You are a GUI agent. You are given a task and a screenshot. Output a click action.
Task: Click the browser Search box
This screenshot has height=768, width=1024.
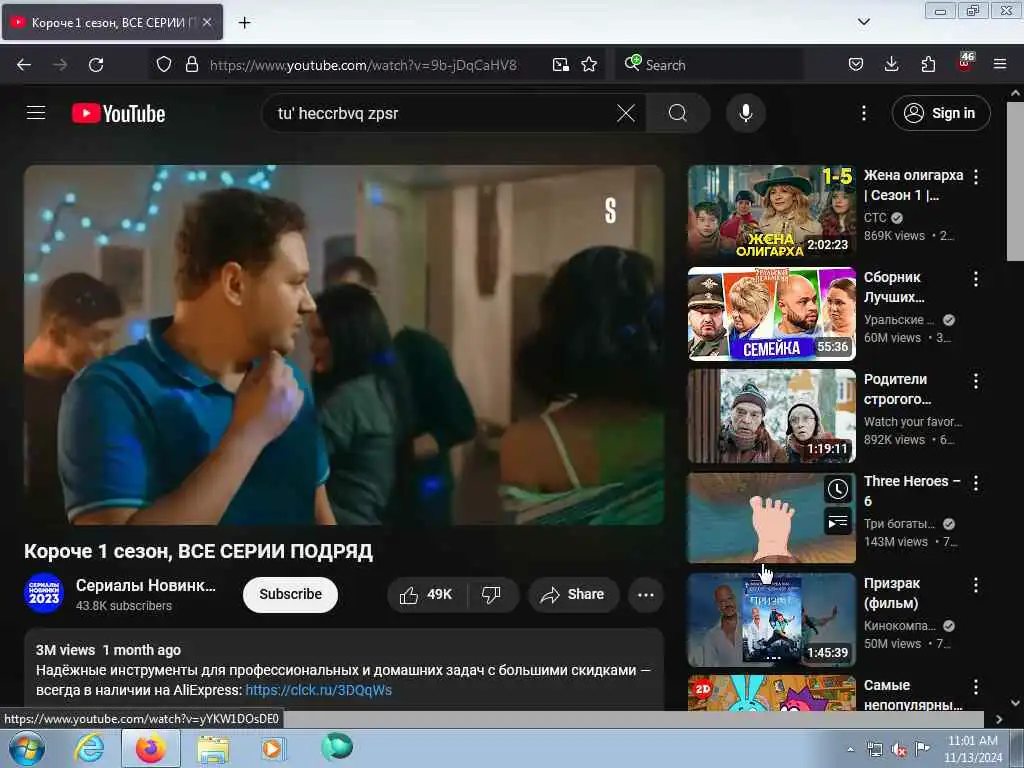coord(709,65)
